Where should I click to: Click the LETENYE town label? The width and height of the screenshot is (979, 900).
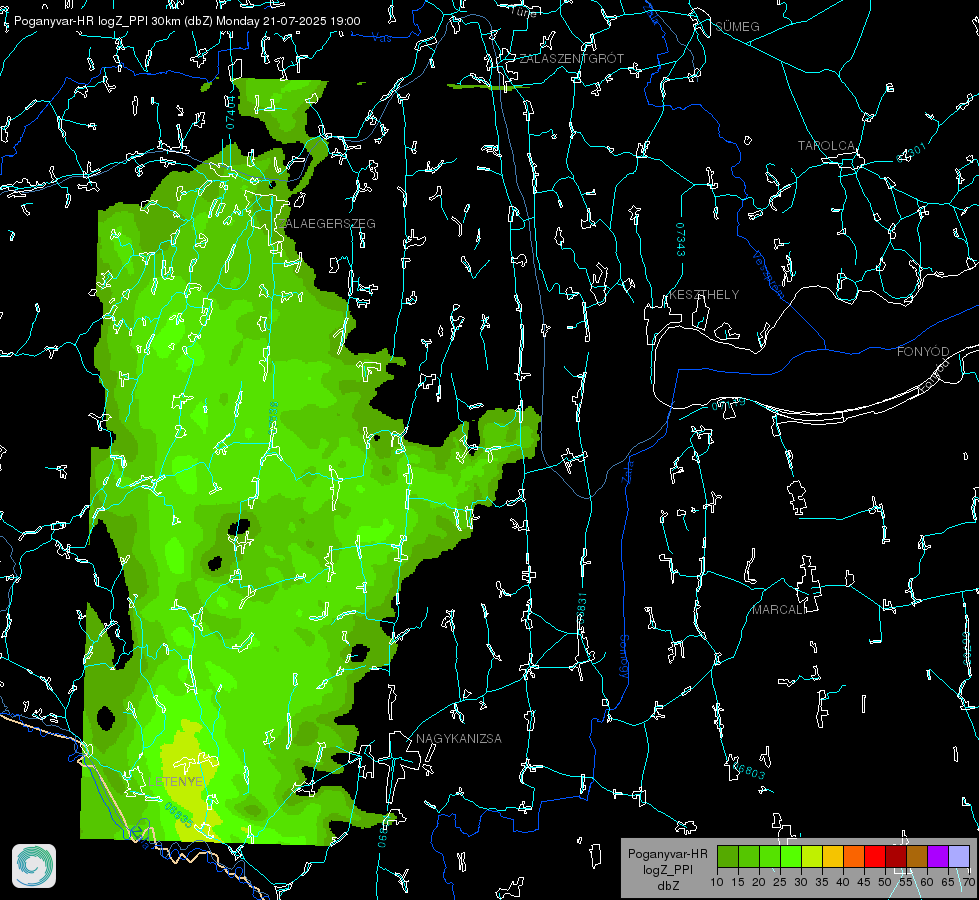coord(175,781)
